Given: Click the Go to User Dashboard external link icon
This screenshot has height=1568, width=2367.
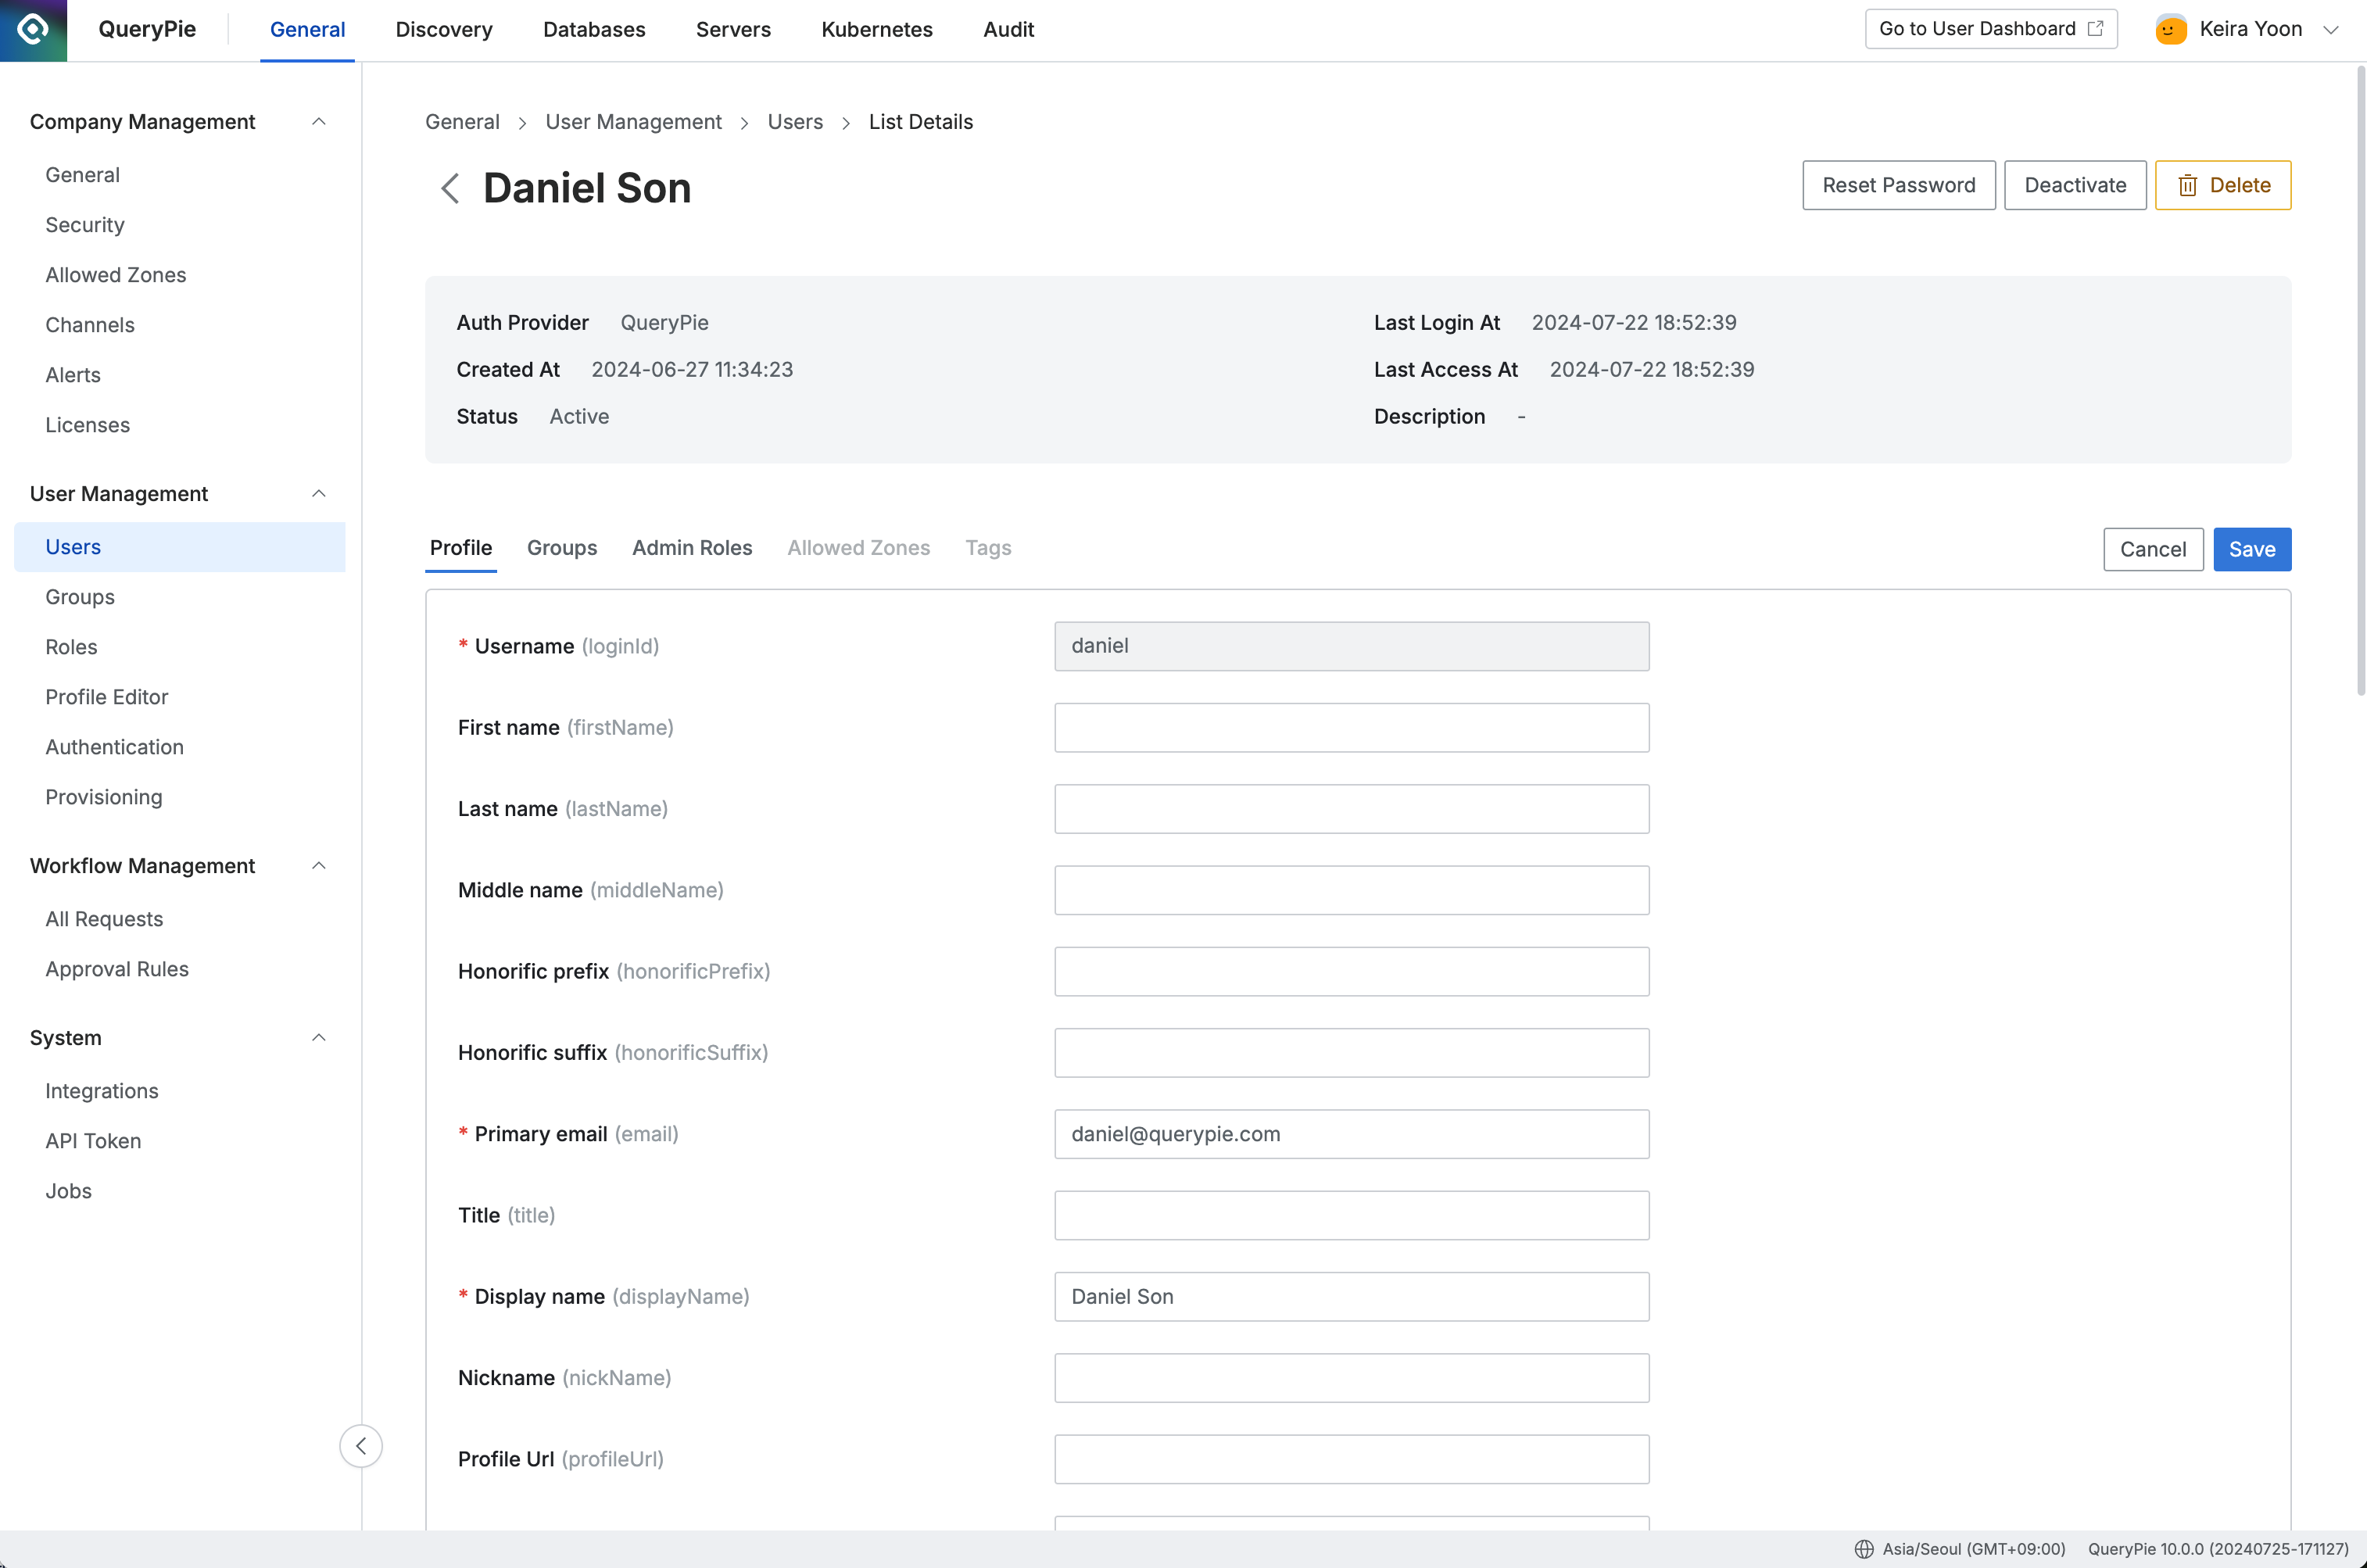Looking at the screenshot, I should click(x=2096, y=28).
